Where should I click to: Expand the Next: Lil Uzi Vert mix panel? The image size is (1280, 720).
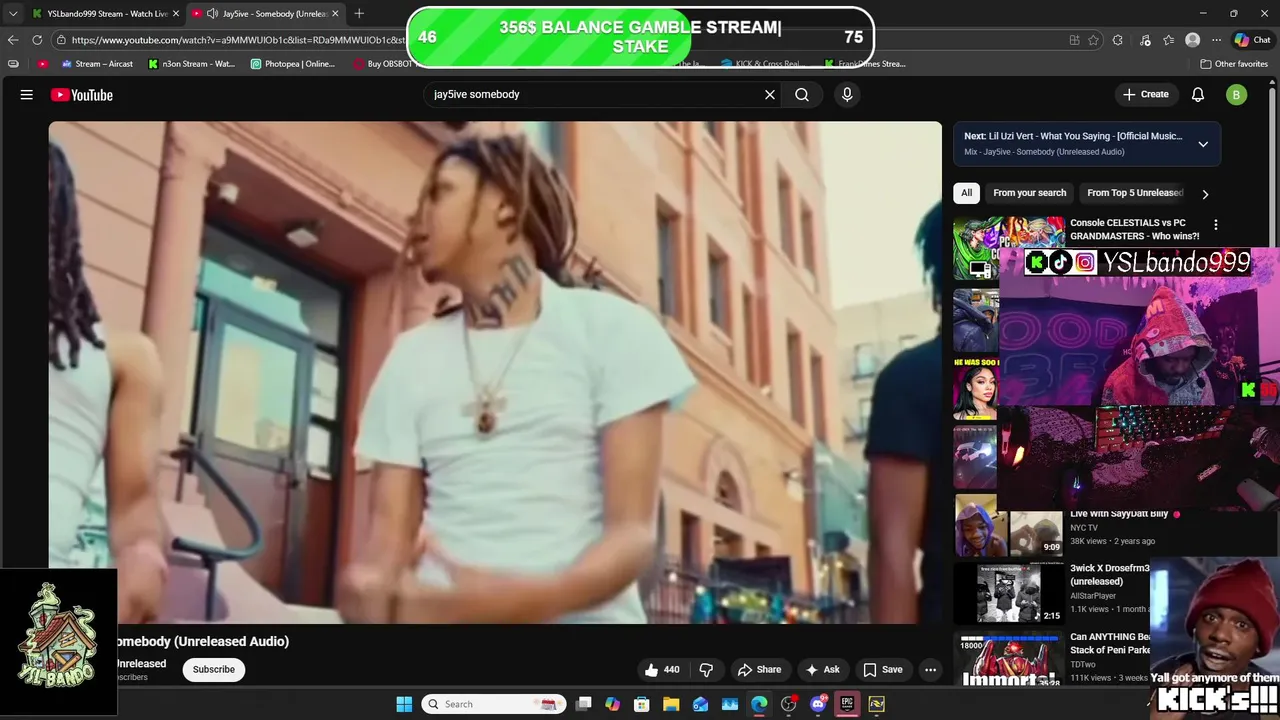click(1203, 144)
